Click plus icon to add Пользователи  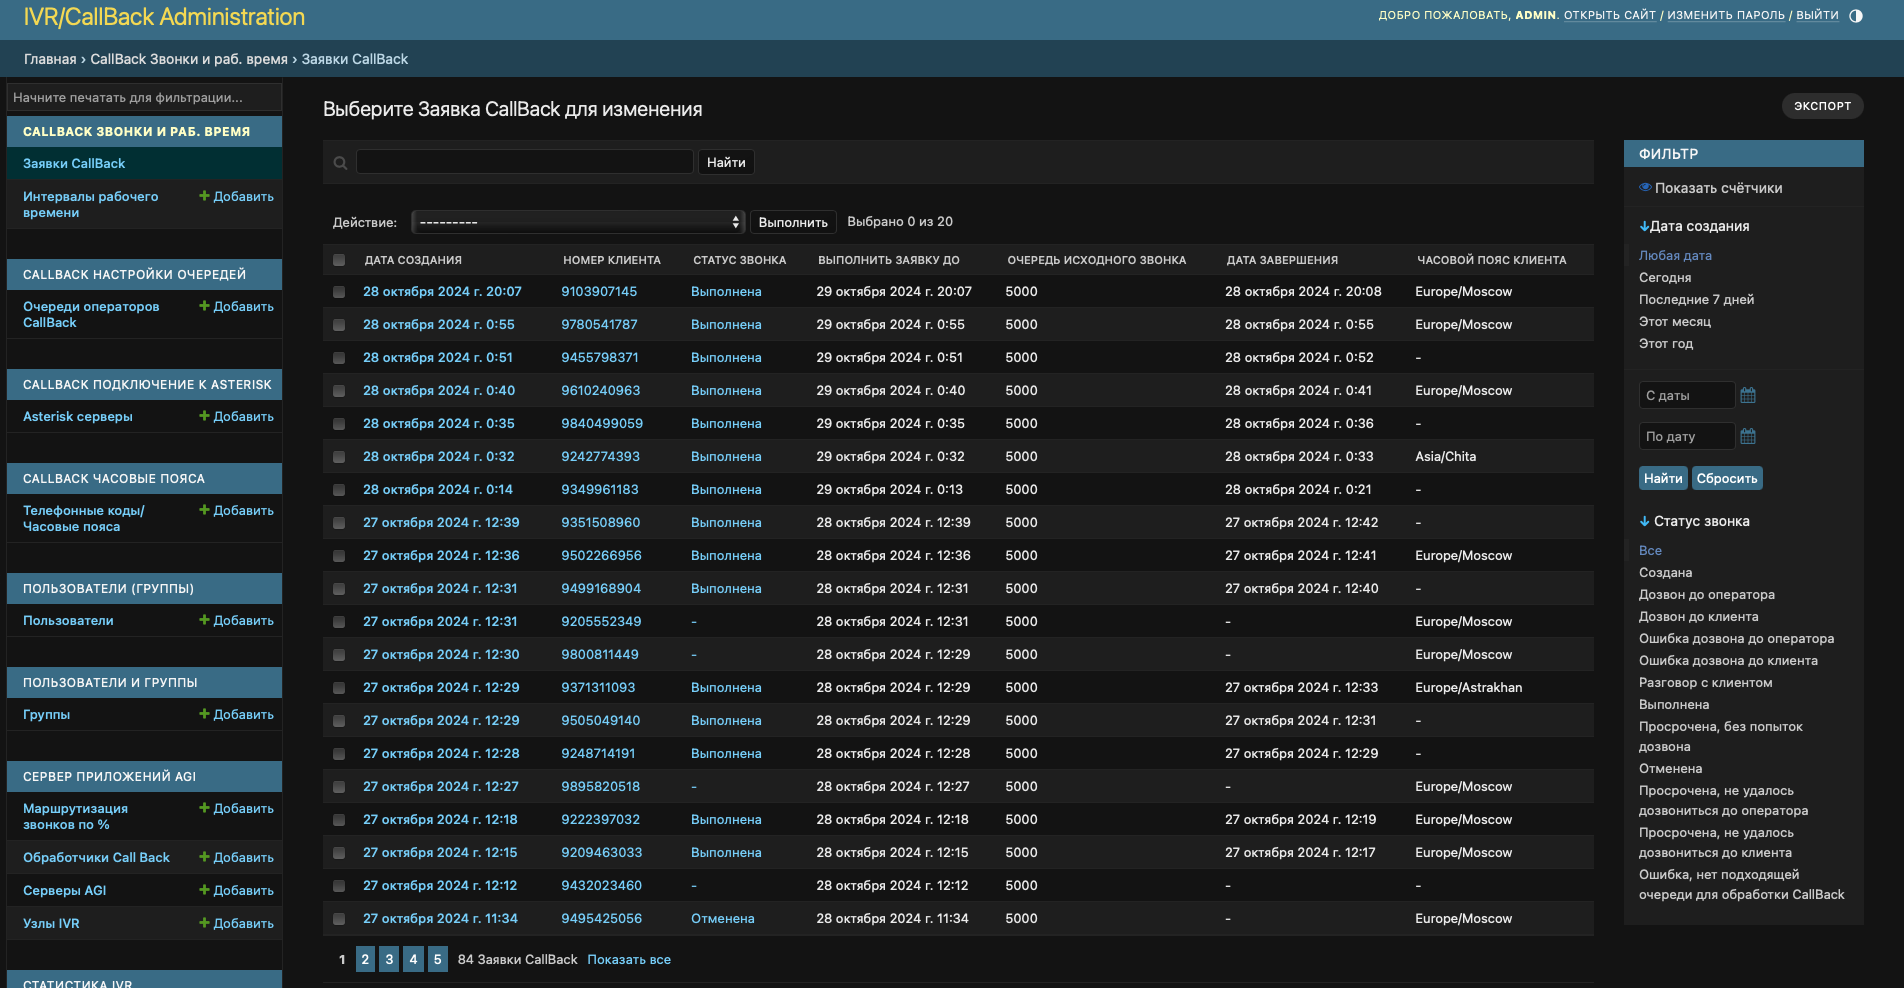tap(204, 620)
